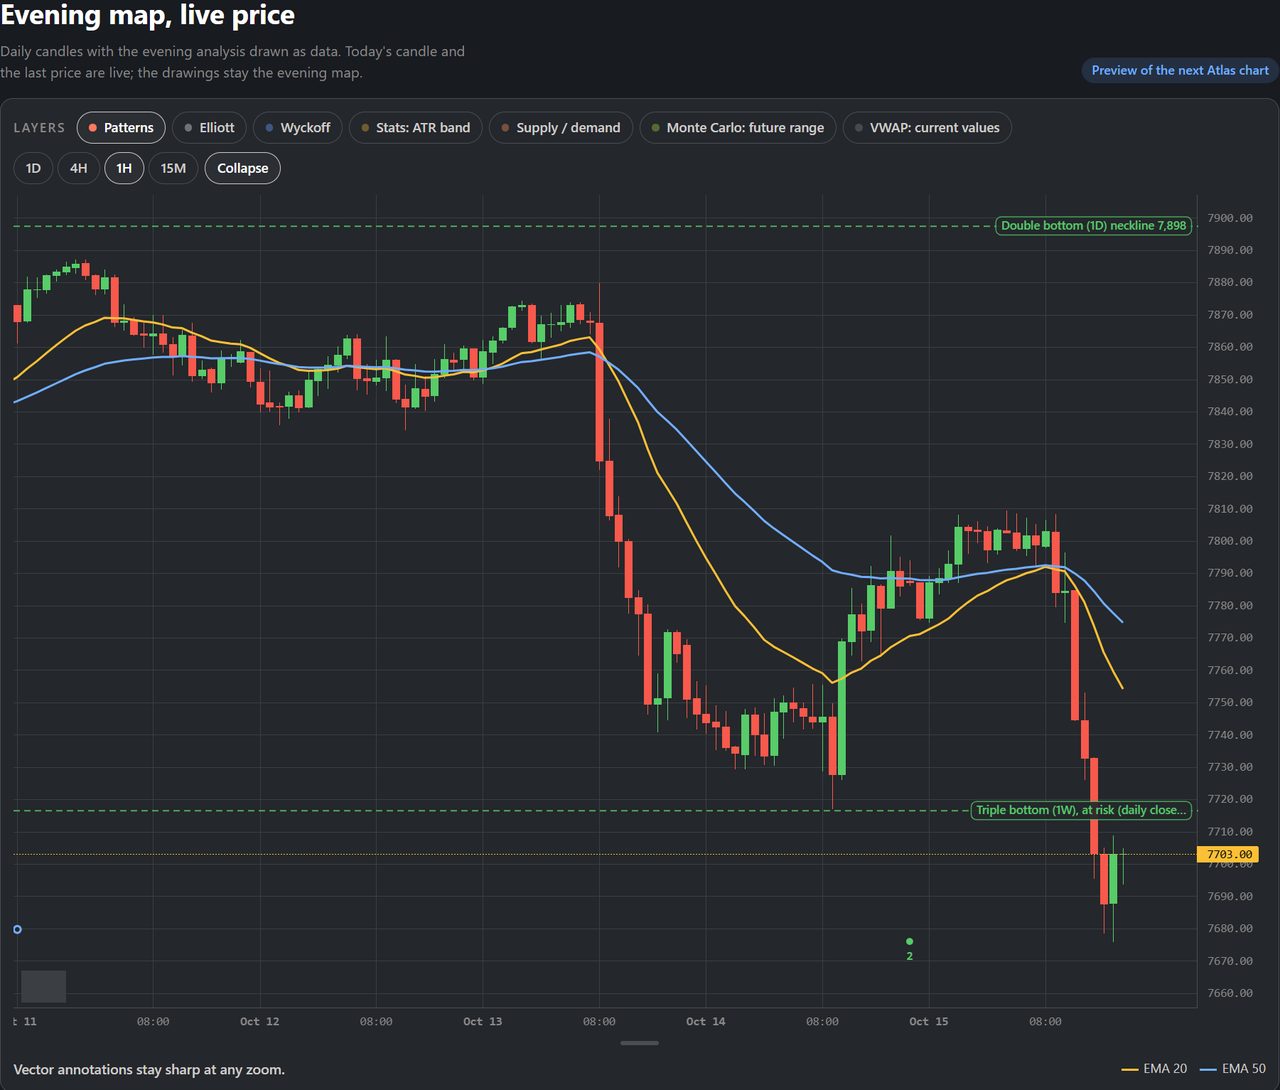Viewport: 1280px width, 1090px height.
Task: Turn on Supply / demand layer
Action: click(x=561, y=128)
